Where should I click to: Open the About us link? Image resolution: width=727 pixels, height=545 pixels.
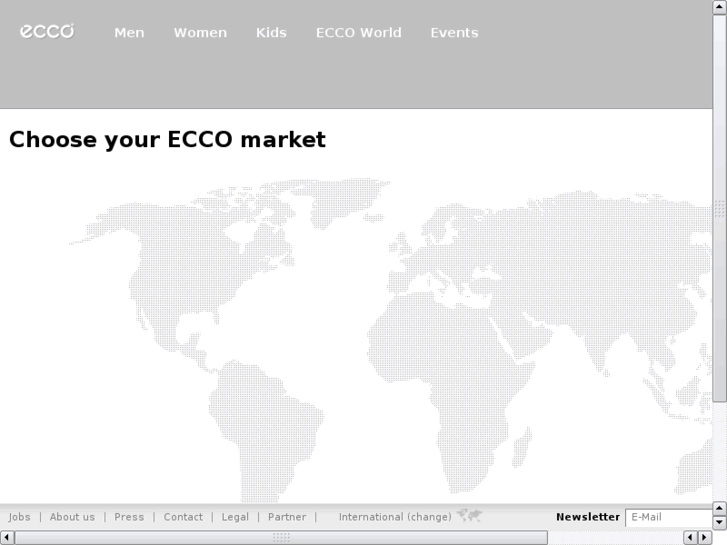point(72,517)
